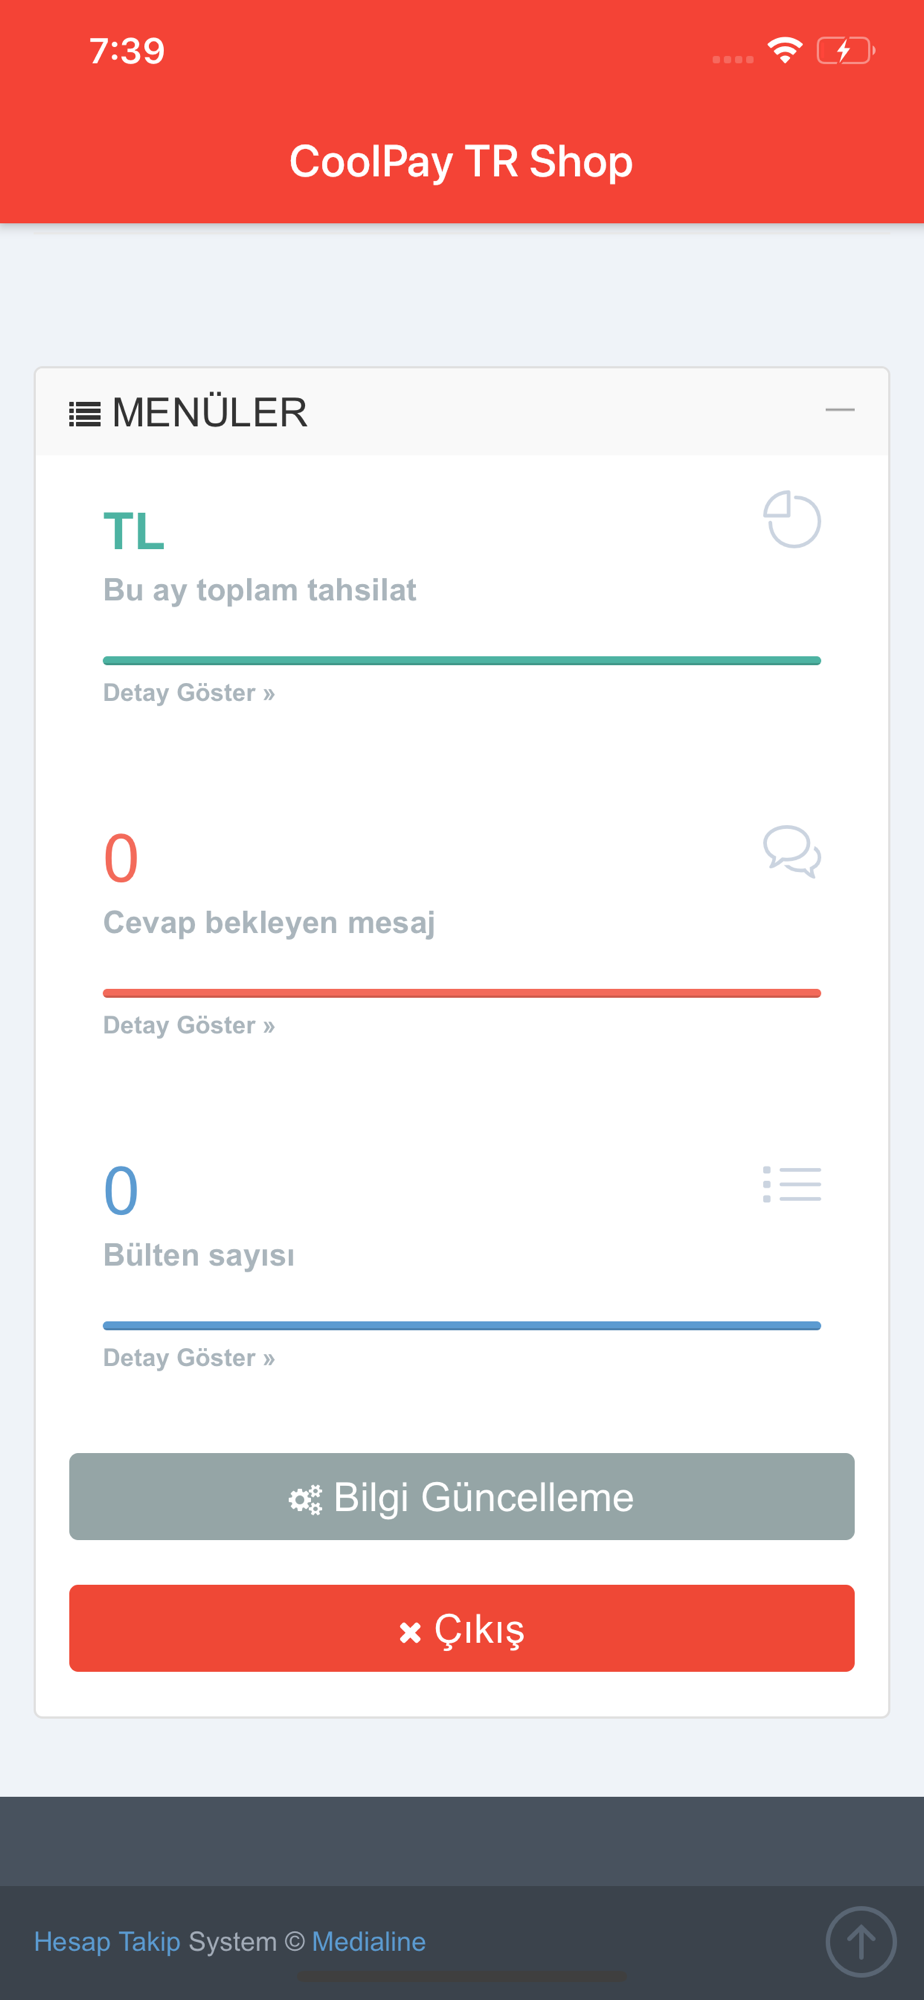Click the green progress bar under tahsilat
Image resolution: width=924 pixels, height=2000 pixels.
pos(462,661)
